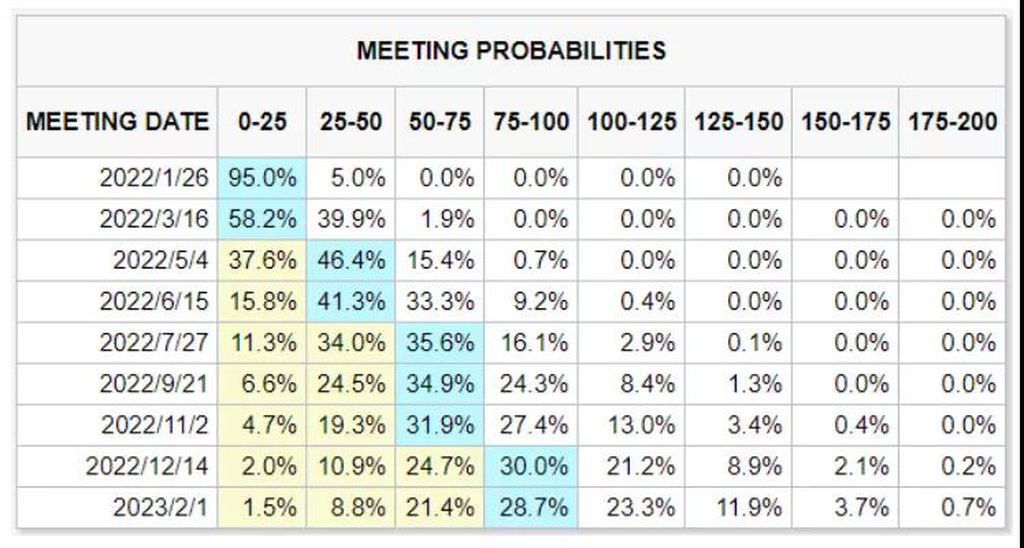Click the 175-200 column header

[x=952, y=121]
